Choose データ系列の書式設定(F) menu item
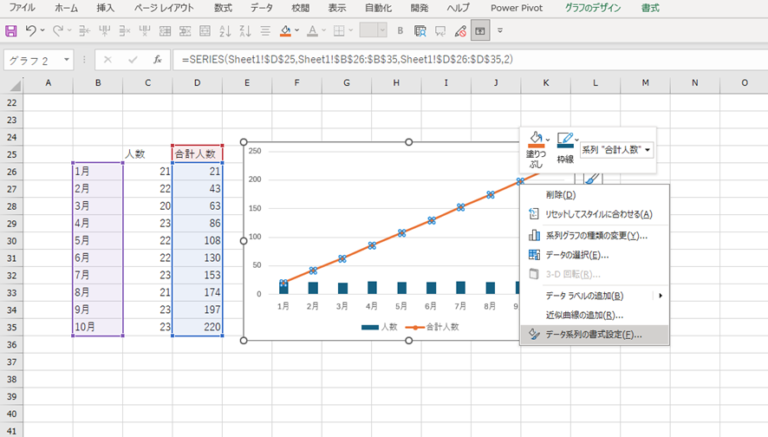768x437 pixels. click(x=594, y=335)
